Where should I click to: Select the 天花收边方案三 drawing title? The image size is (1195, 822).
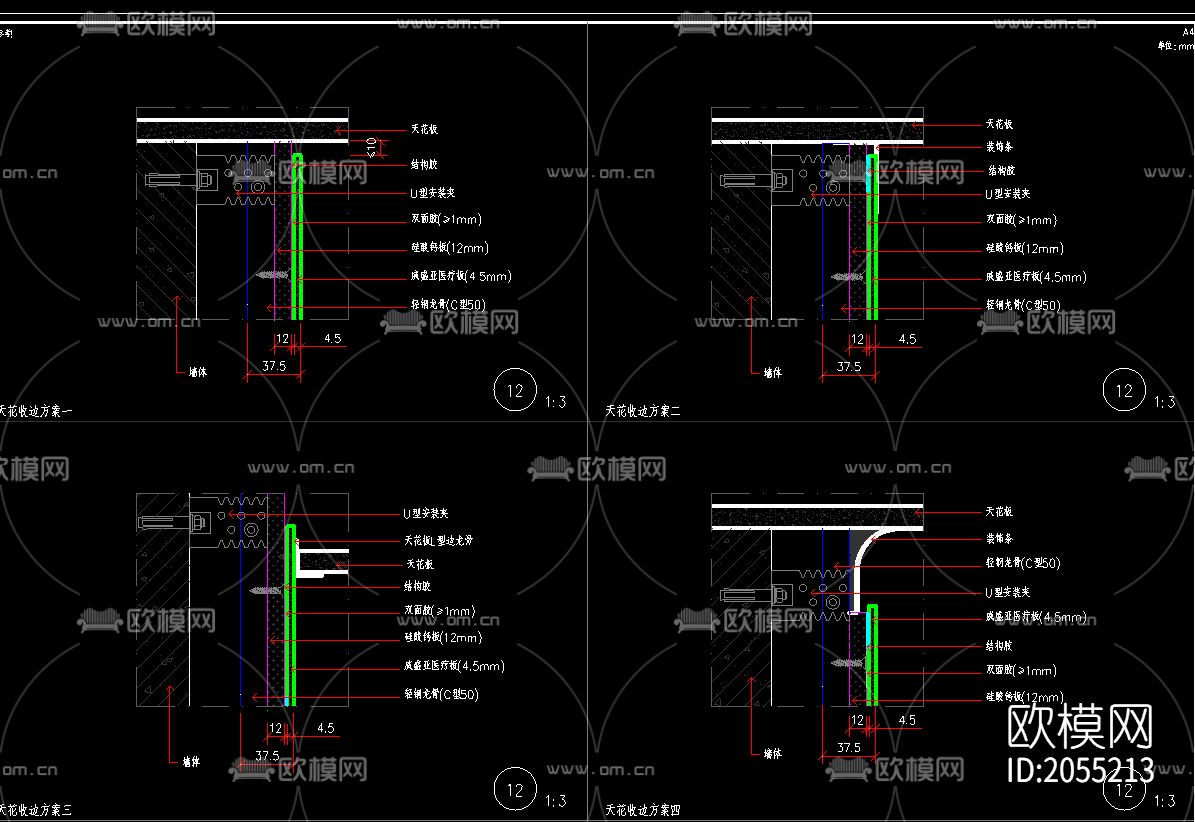[x=35, y=810]
